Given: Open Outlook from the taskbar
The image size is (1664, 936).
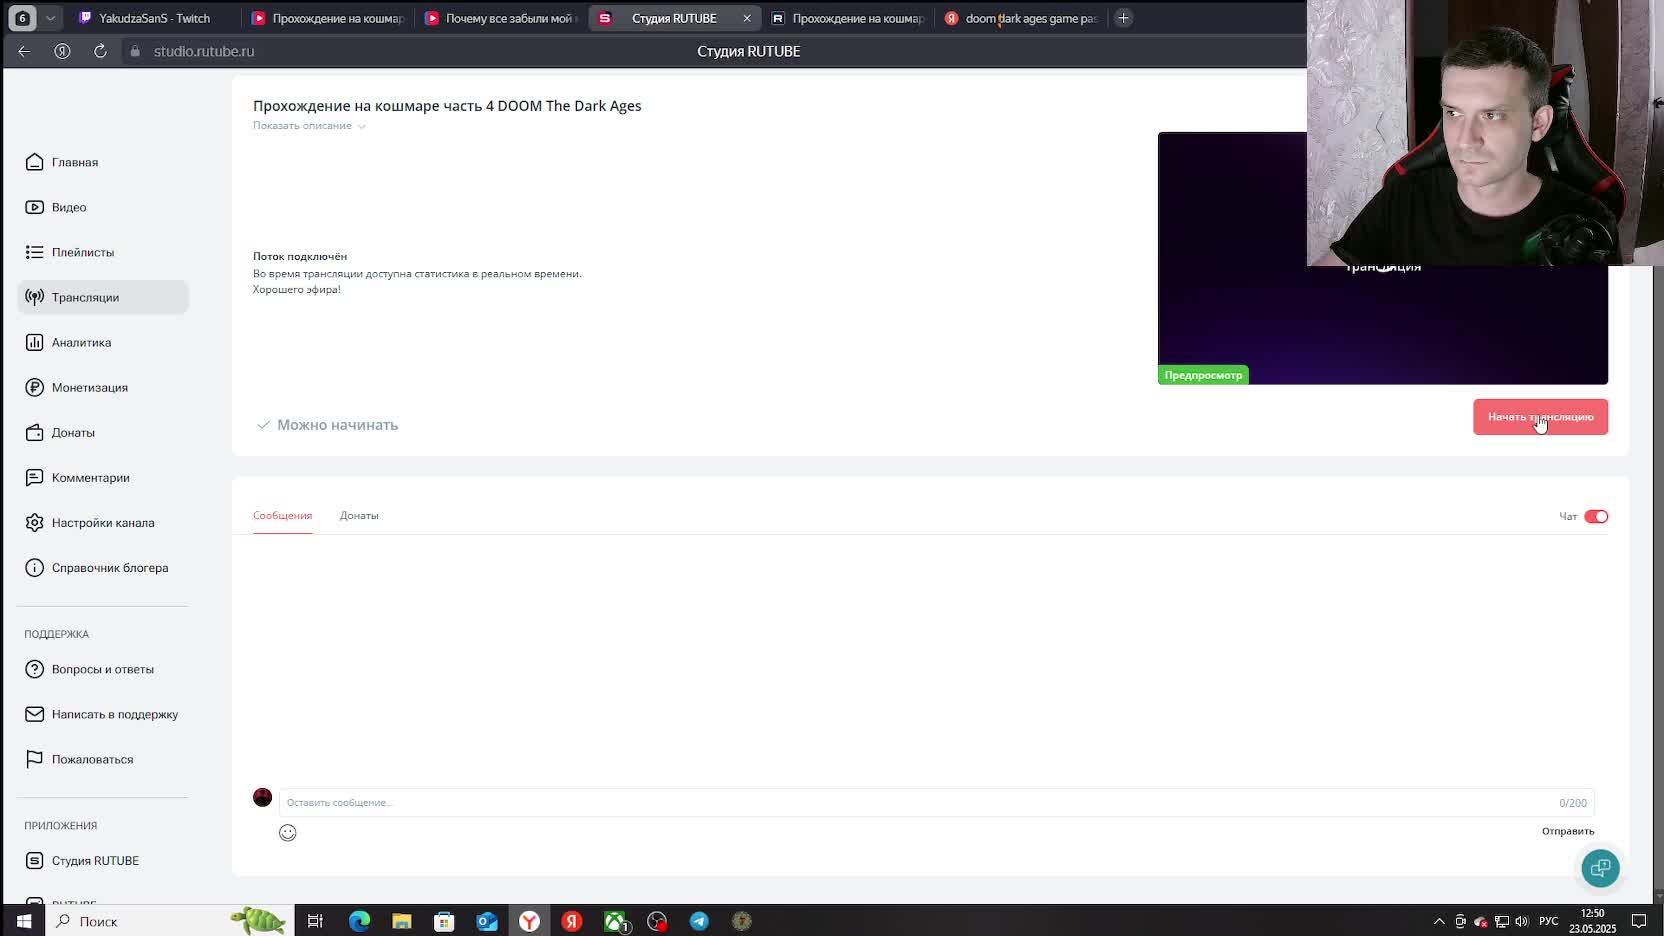Looking at the screenshot, I should [x=487, y=921].
